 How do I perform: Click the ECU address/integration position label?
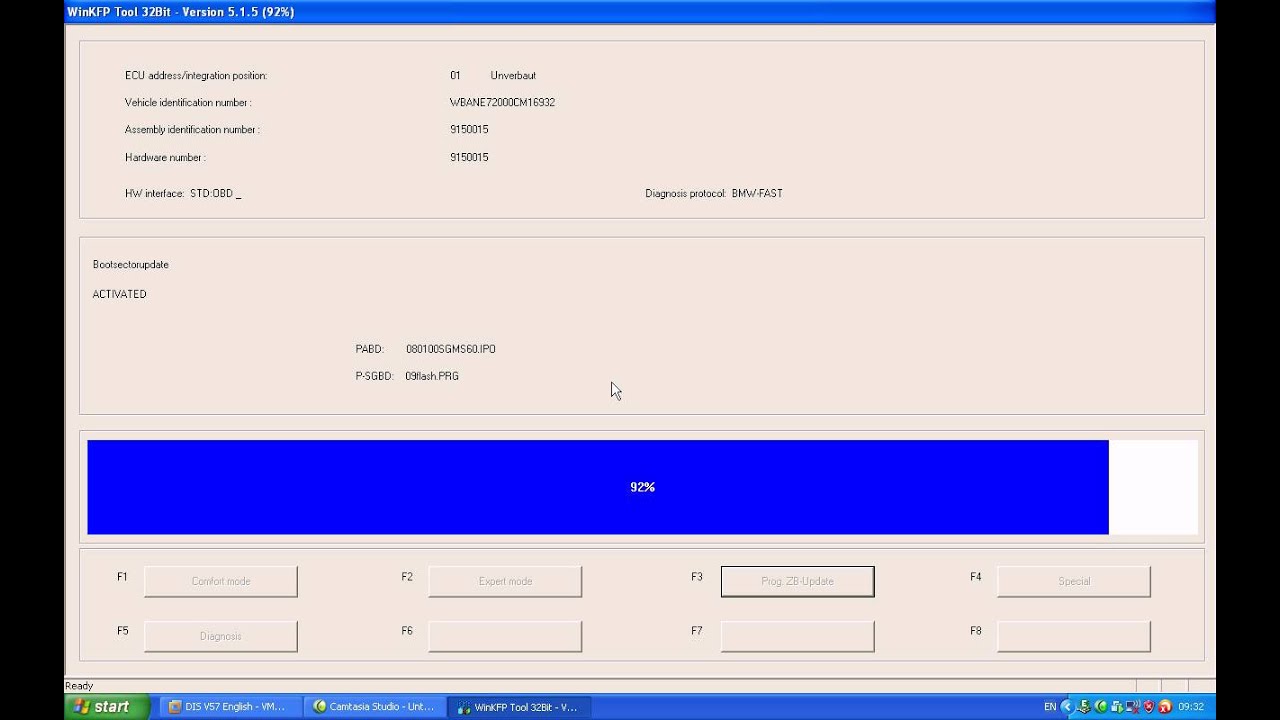pyautogui.click(x=196, y=75)
